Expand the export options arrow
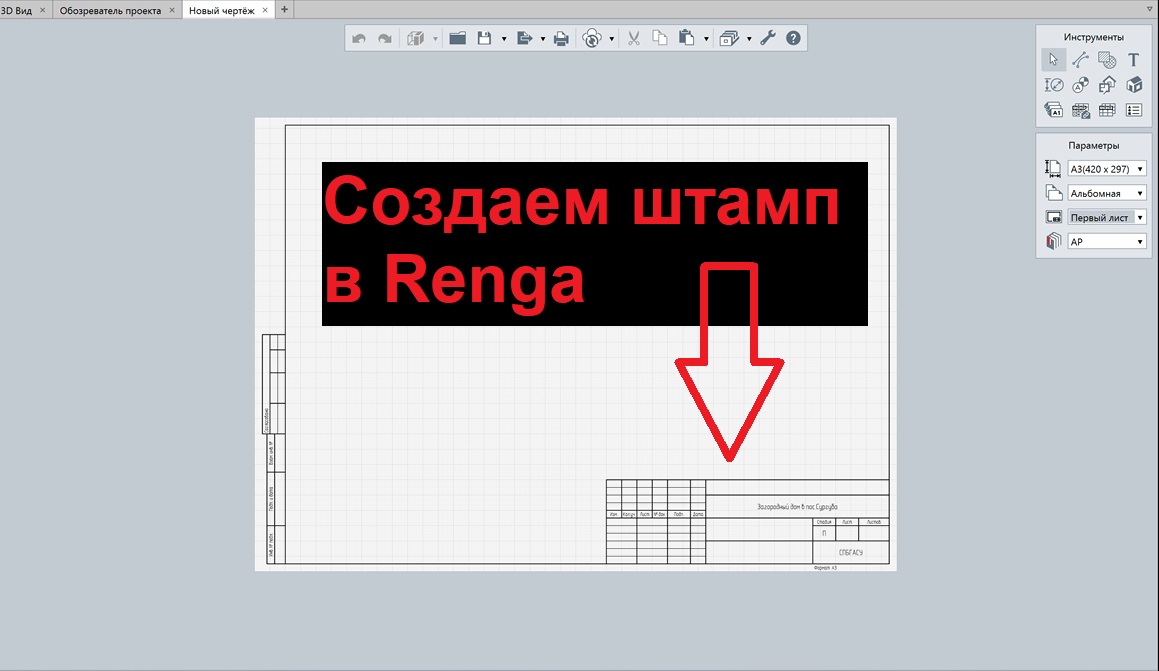Screen dimensions: 1159x671 (x=543, y=39)
